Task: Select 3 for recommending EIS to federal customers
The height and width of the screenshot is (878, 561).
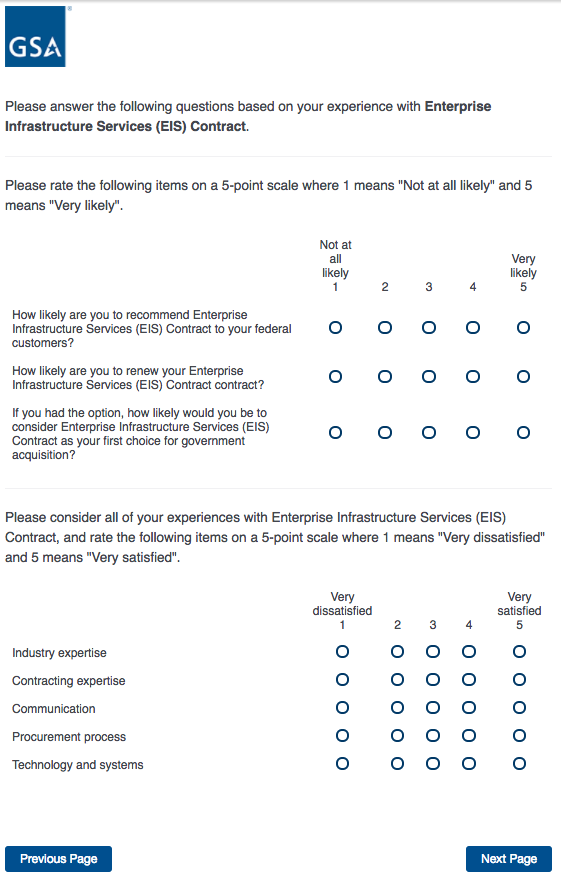Action: tap(429, 328)
